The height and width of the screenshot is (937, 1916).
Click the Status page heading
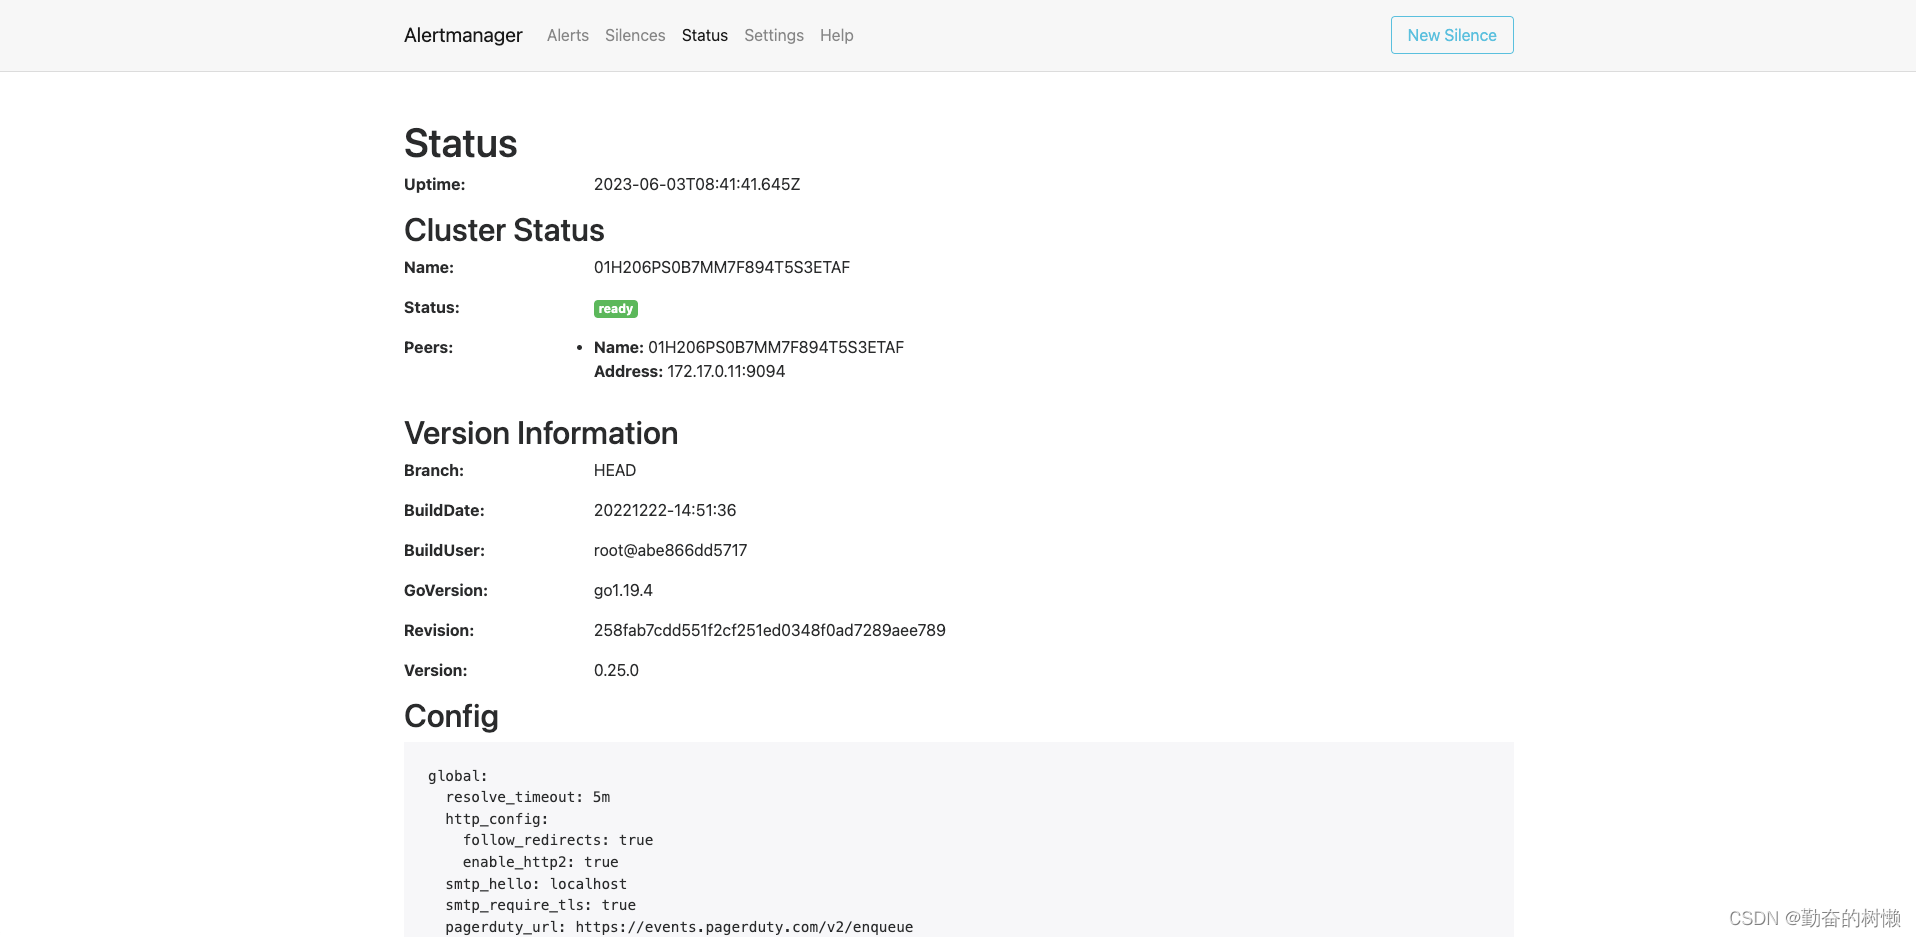[461, 144]
